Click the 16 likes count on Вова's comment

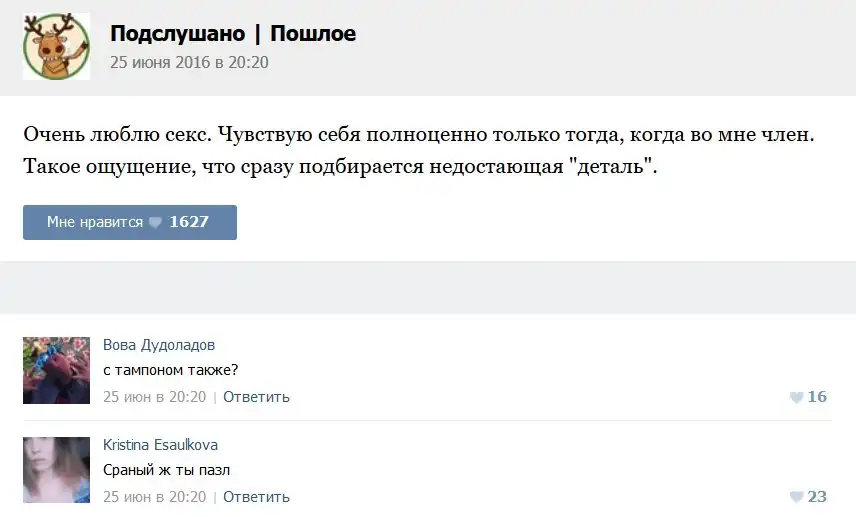817,397
